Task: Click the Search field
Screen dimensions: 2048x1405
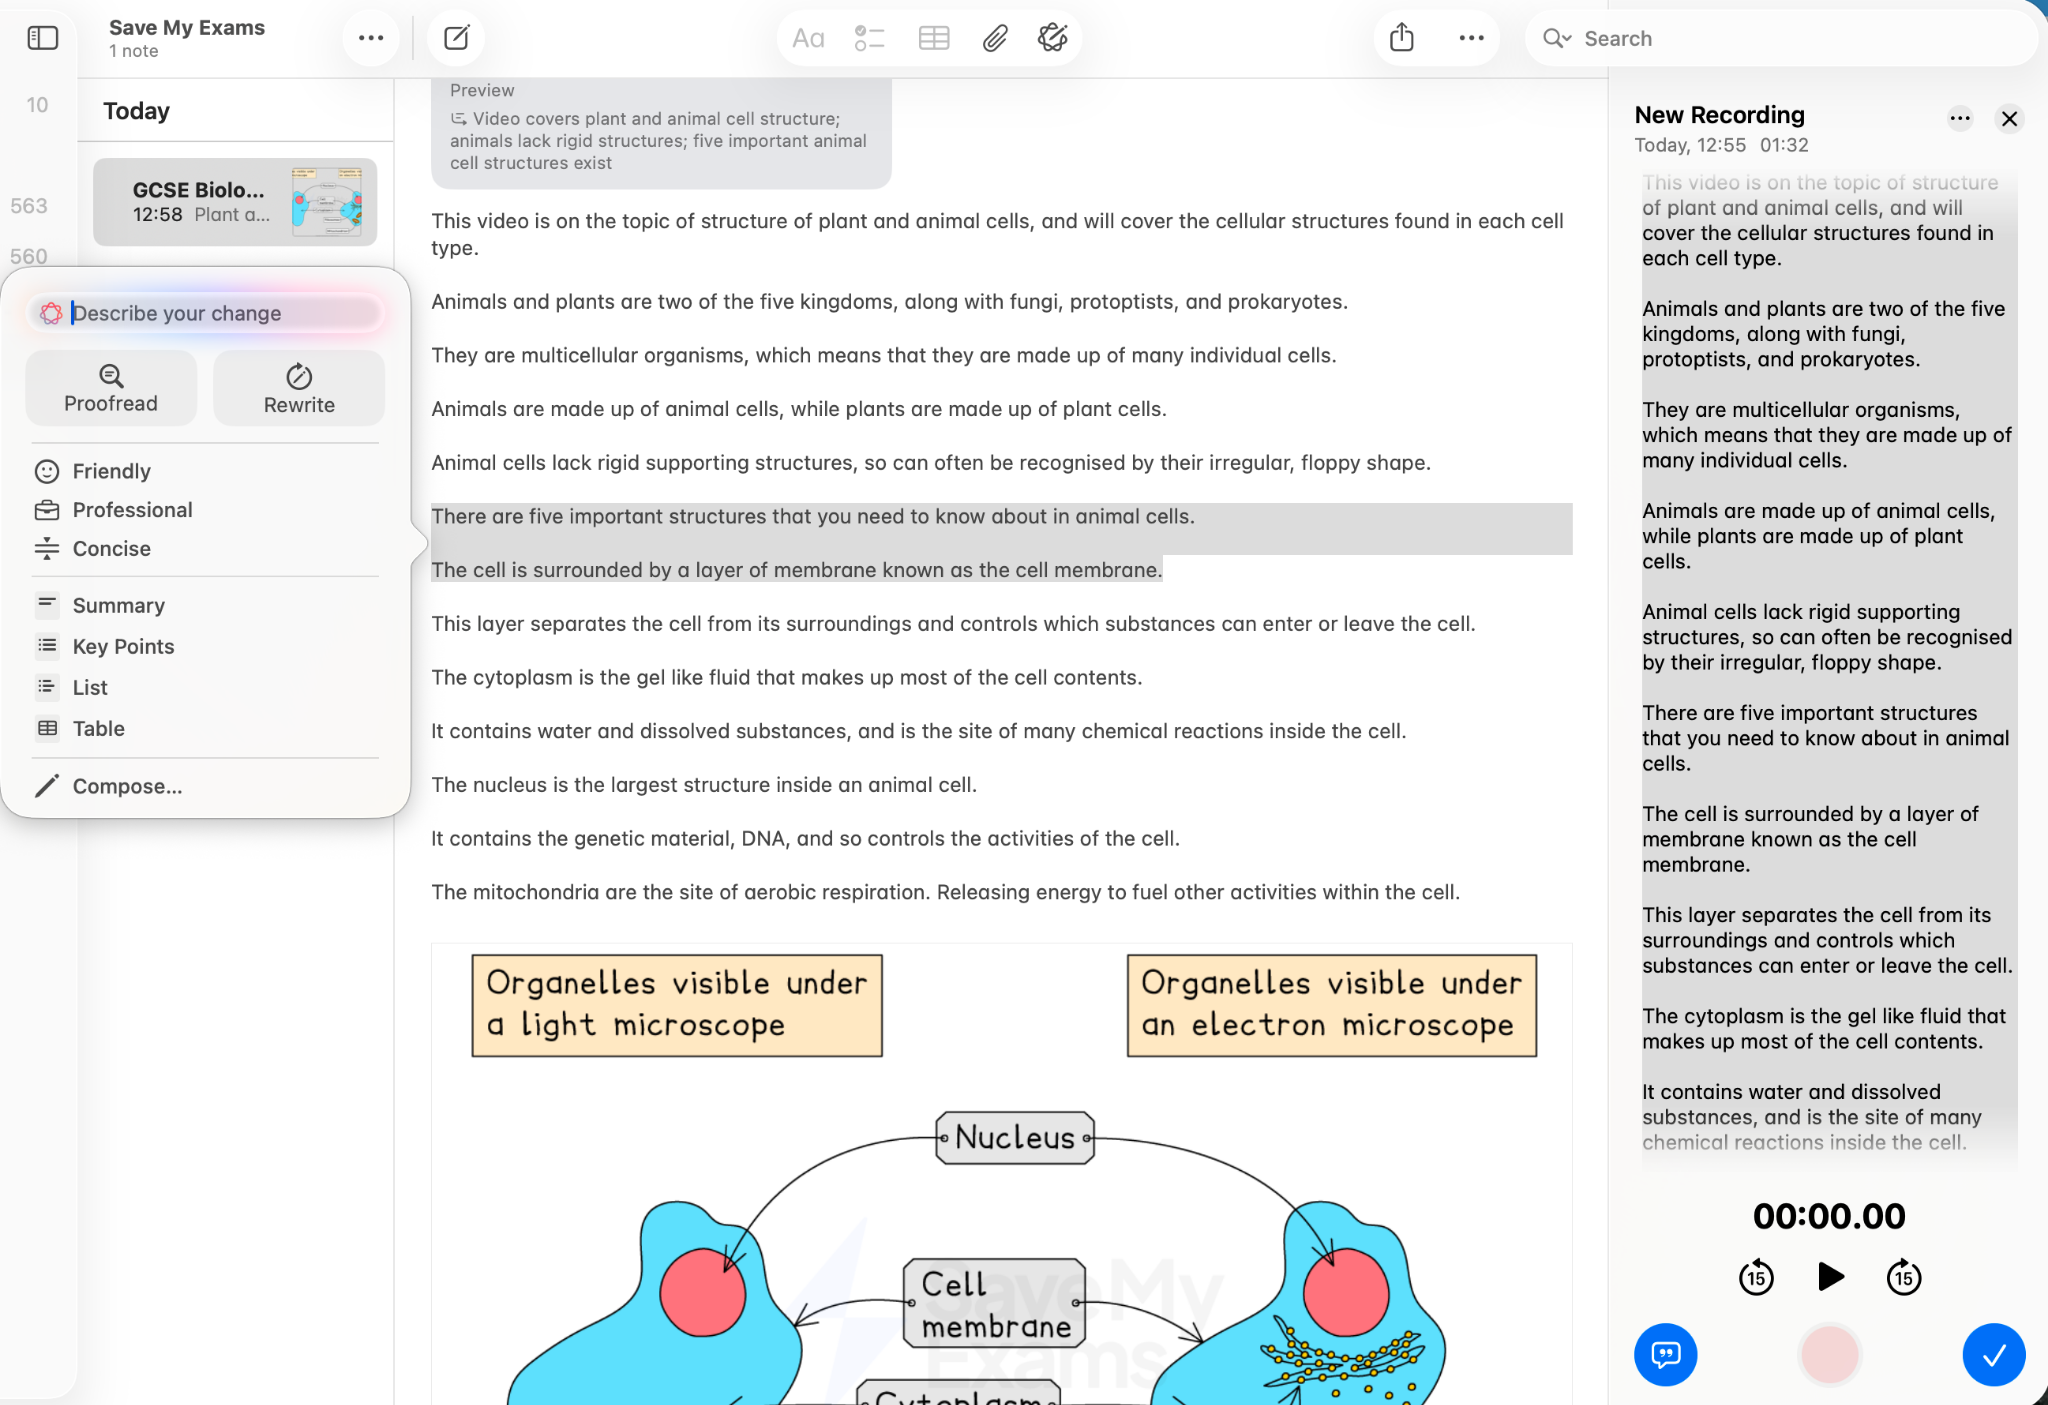Action: click(1780, 39)
